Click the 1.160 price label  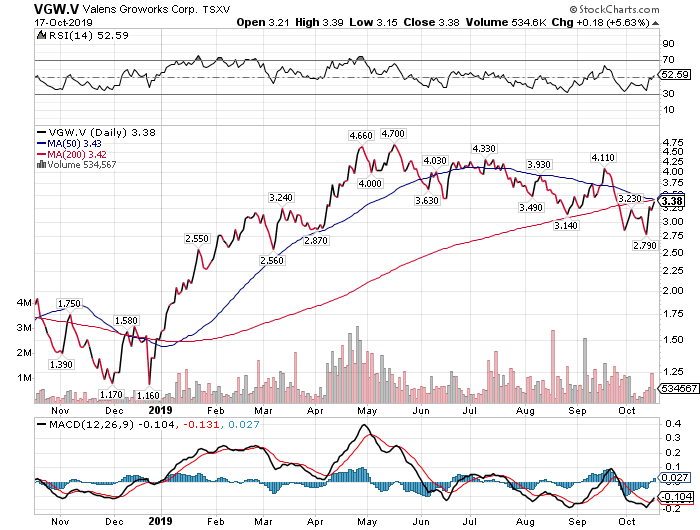click(148, 396)
